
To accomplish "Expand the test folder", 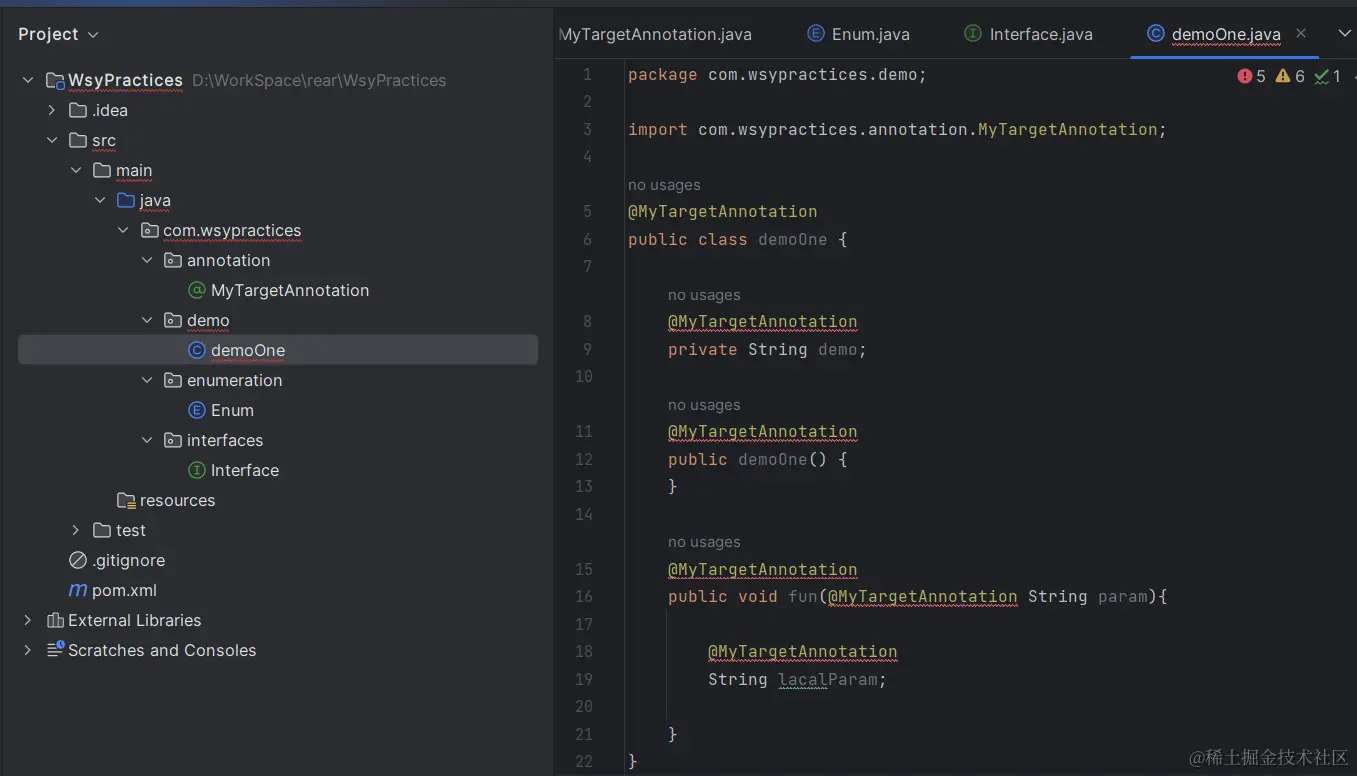I will (76, 530).
